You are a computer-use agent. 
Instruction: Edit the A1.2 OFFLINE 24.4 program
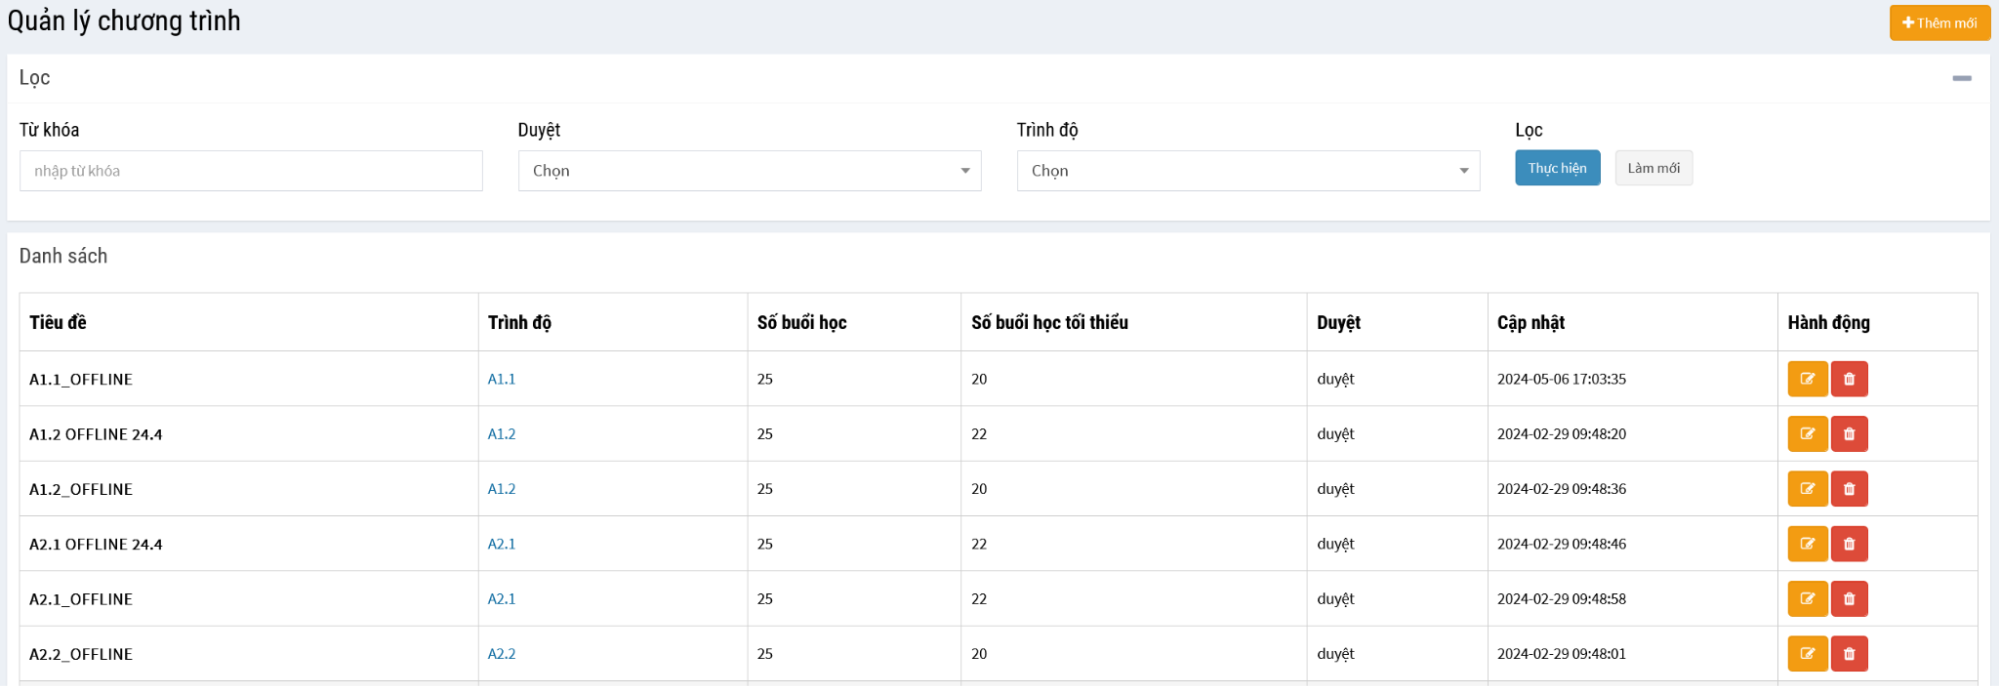tap(1806, 434)
